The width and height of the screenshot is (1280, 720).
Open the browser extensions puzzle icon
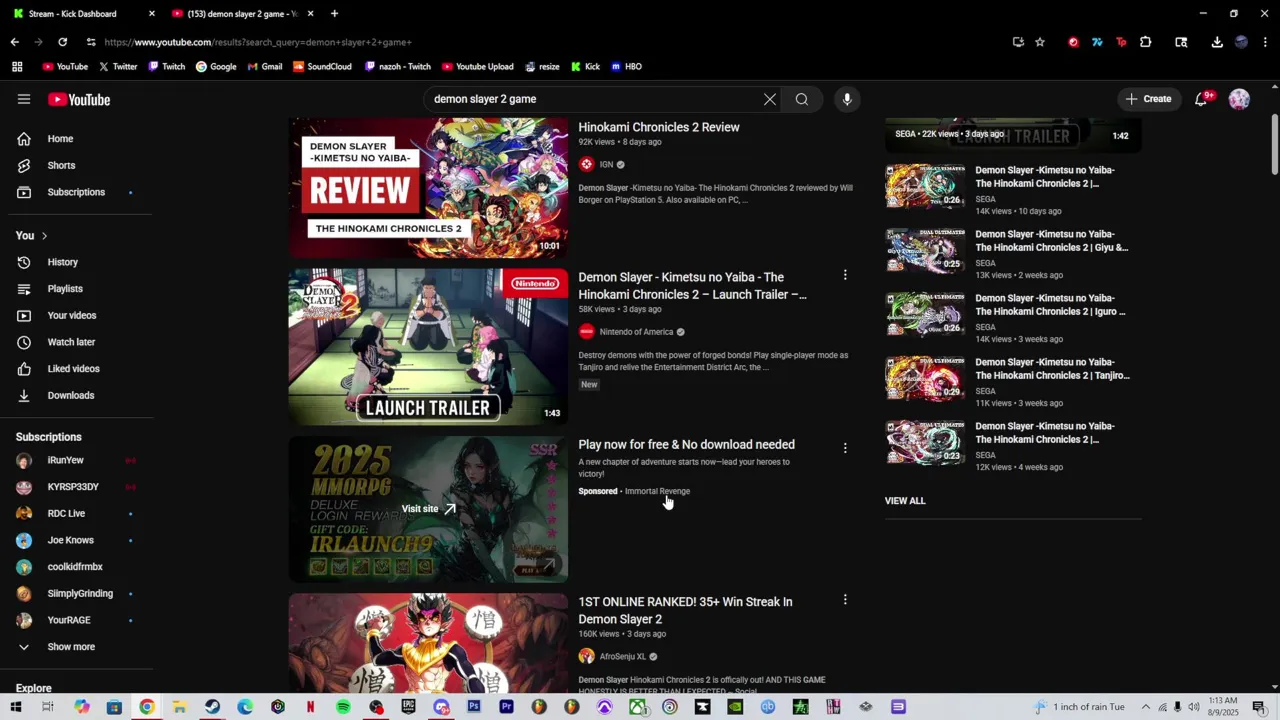click(1146, 42)
